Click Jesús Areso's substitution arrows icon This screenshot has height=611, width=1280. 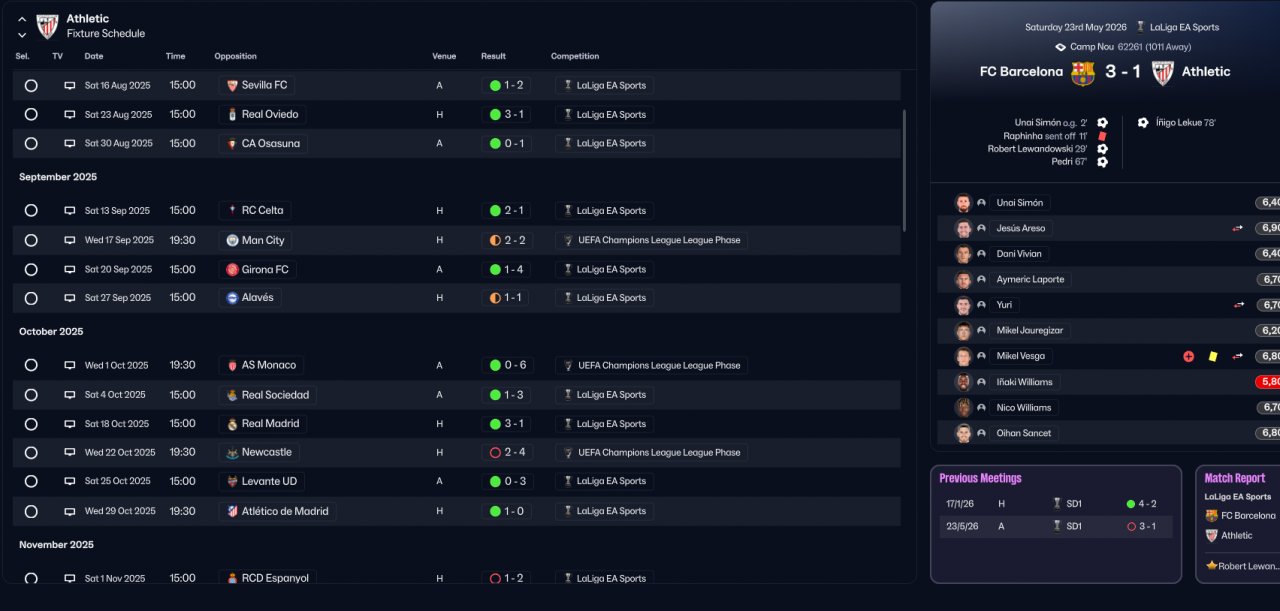1238,229
